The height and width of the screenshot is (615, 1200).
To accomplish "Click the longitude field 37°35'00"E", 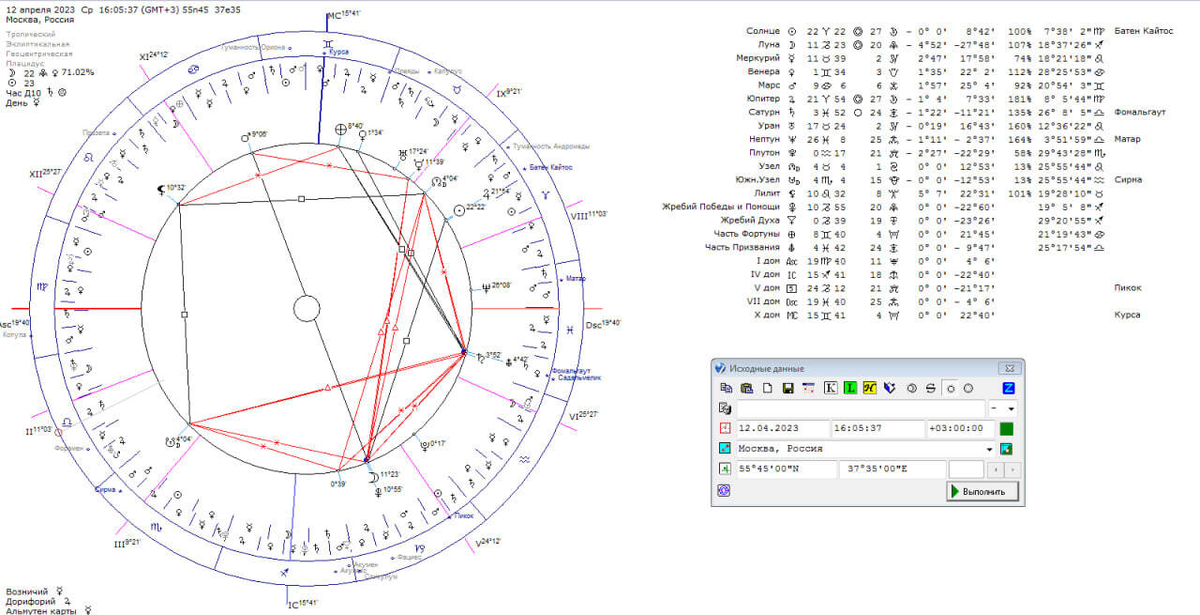I will click(892, 469).
